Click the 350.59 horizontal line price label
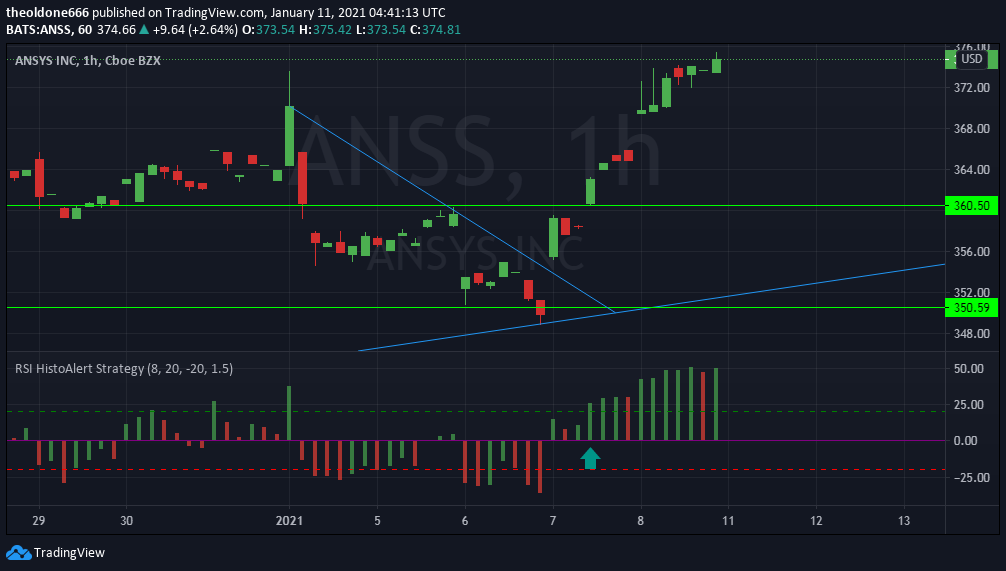The image size is (1006, 571). [x=971, y=308]
